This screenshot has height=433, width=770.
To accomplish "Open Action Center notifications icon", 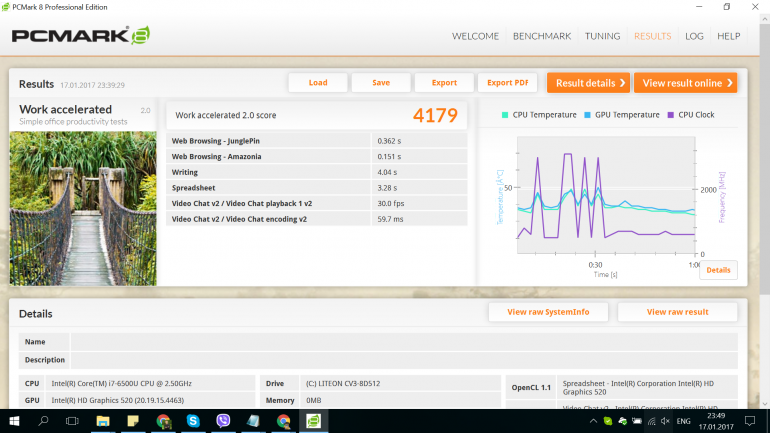I will (750, 421).
